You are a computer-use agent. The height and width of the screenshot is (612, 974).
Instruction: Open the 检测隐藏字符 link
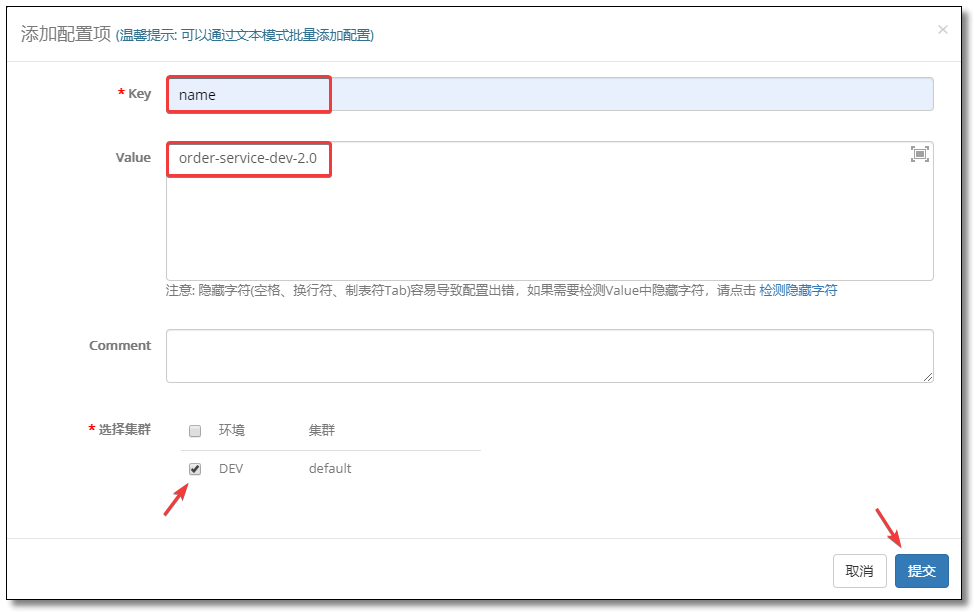tap(798, 290)
